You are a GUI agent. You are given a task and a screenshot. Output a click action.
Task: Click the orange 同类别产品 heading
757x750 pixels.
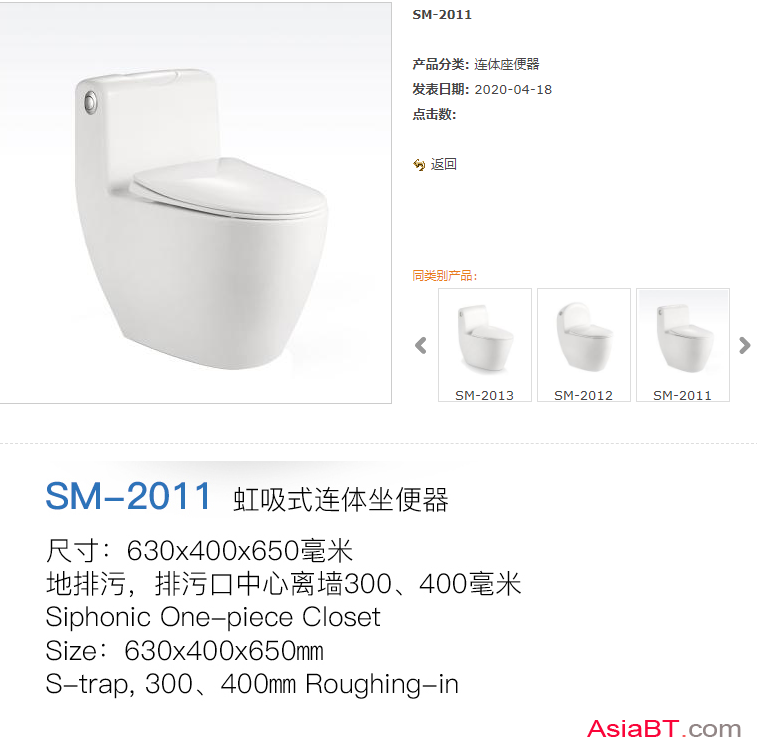[445, 276]
